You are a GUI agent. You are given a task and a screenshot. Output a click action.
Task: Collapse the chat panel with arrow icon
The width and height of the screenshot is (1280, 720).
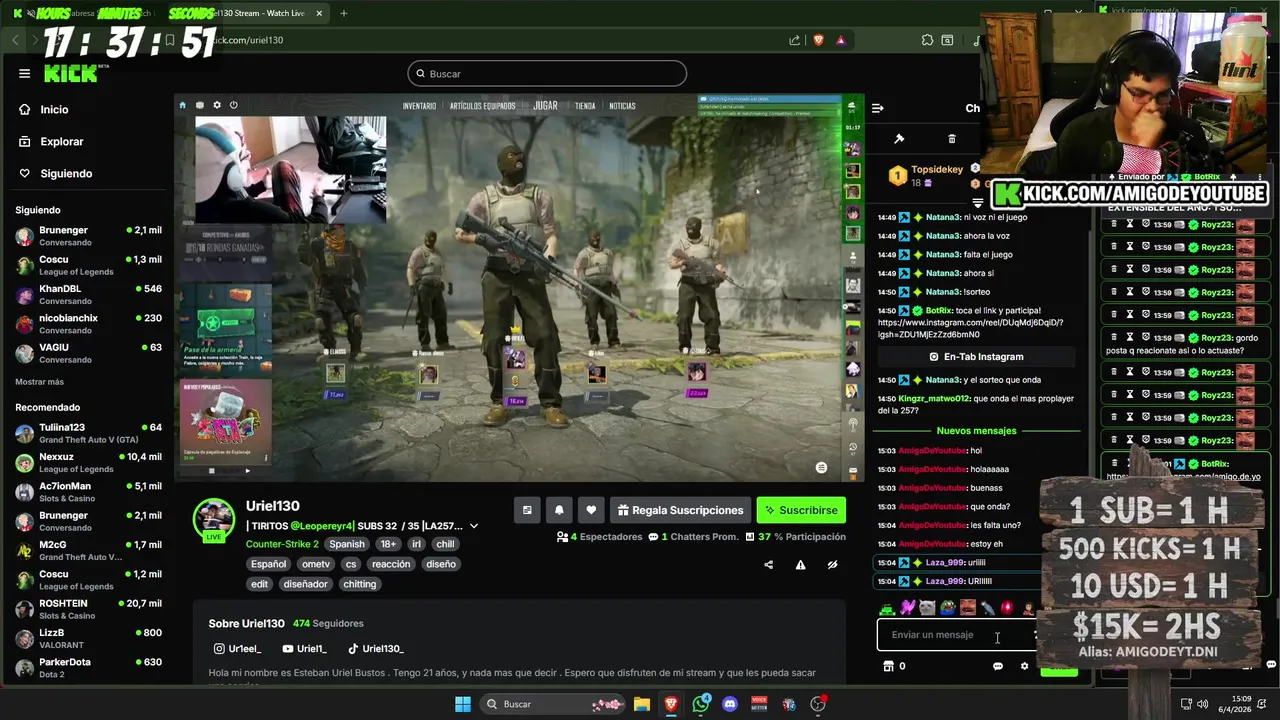pyautogui.click(x=877, y=108)
